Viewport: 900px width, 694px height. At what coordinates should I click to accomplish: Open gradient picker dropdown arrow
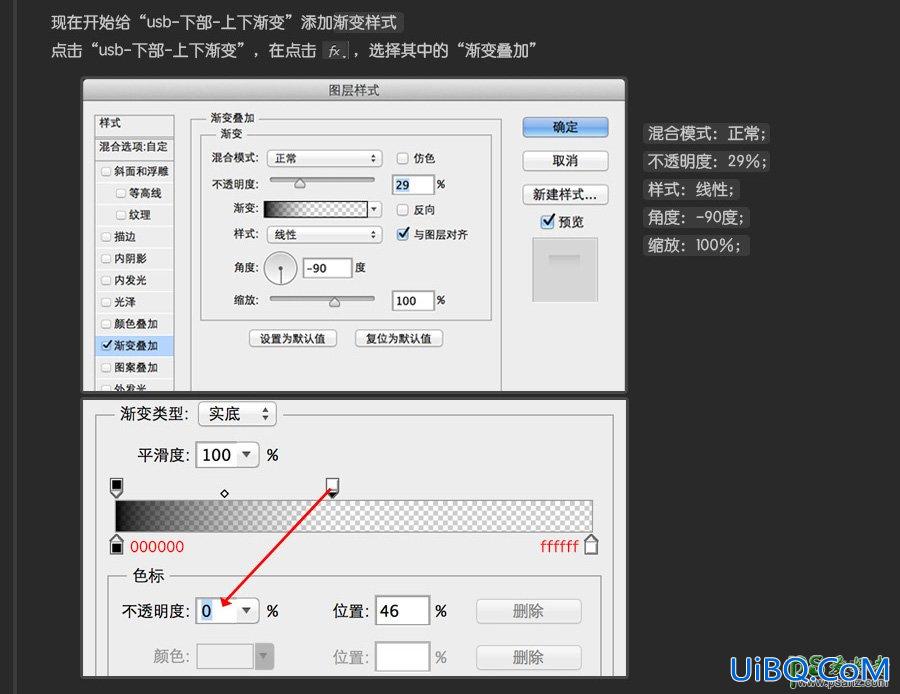coord(375,209)
